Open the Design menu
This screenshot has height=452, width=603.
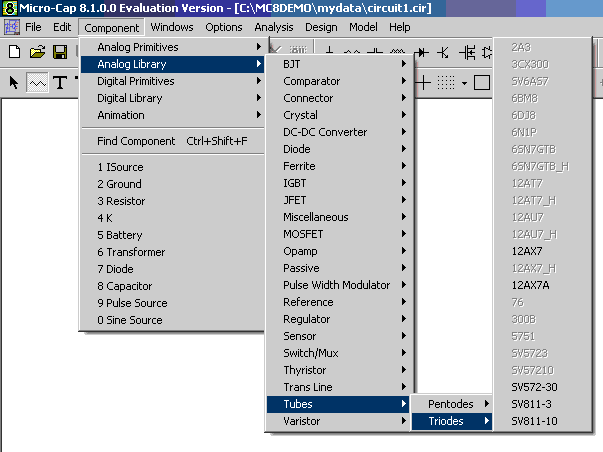321,27
